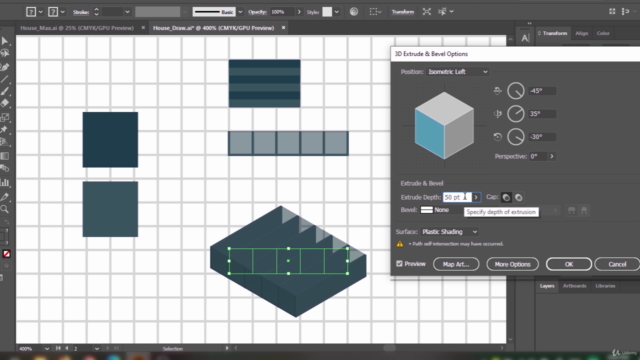
Task: Select the Eyedropper tool
Action: point(4,197)
